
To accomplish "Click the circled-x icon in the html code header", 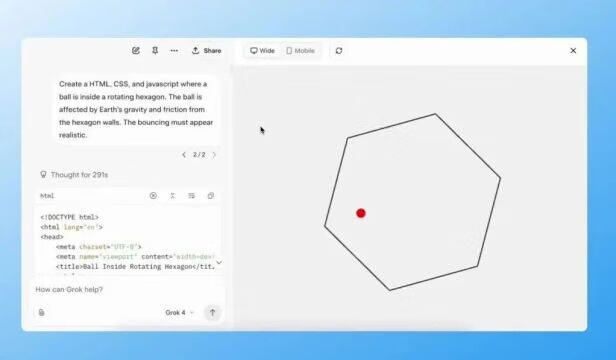I will (153, 196).
